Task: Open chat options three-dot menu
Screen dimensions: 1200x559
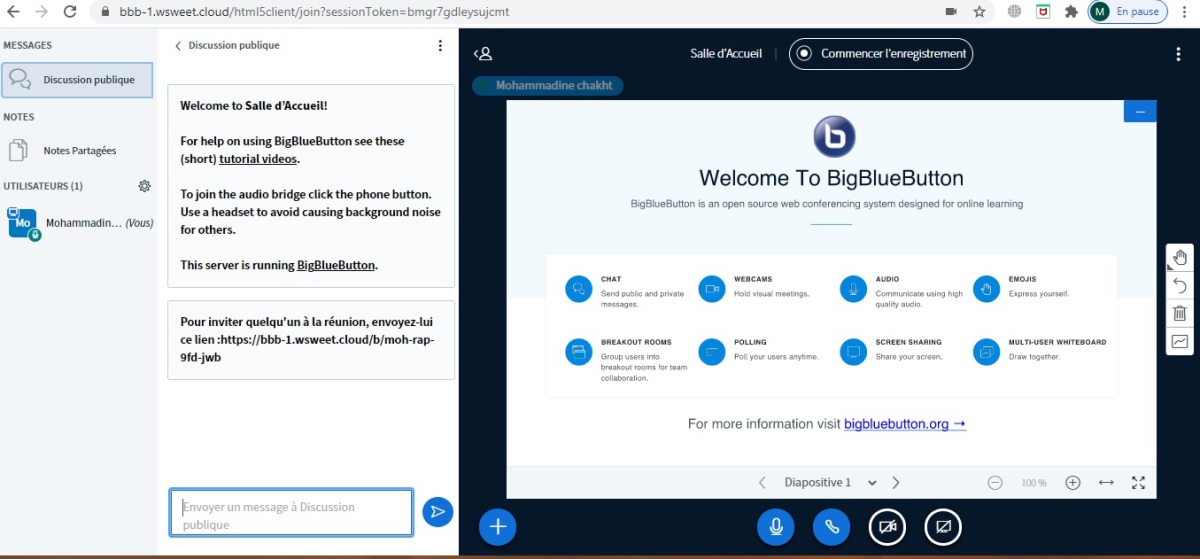Action: (x=440, y=46)
